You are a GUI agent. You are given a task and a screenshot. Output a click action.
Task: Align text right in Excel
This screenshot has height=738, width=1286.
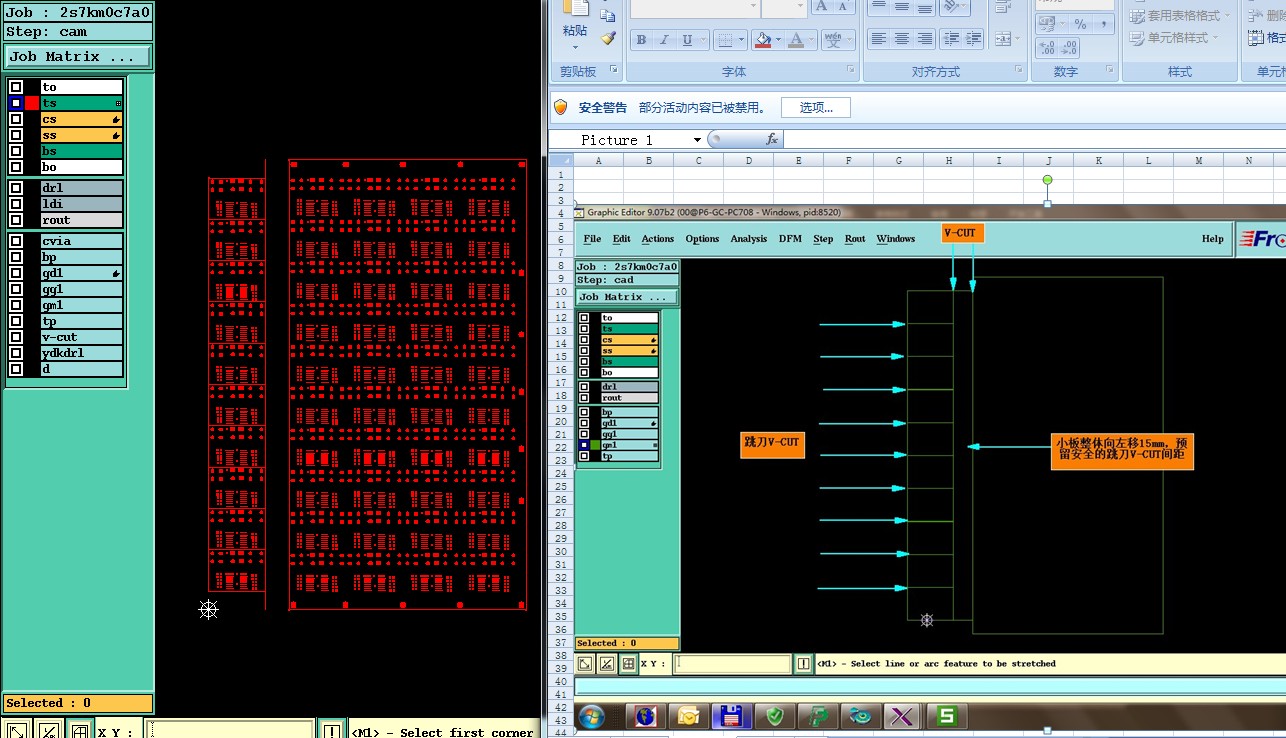click(x=924, y=39)
